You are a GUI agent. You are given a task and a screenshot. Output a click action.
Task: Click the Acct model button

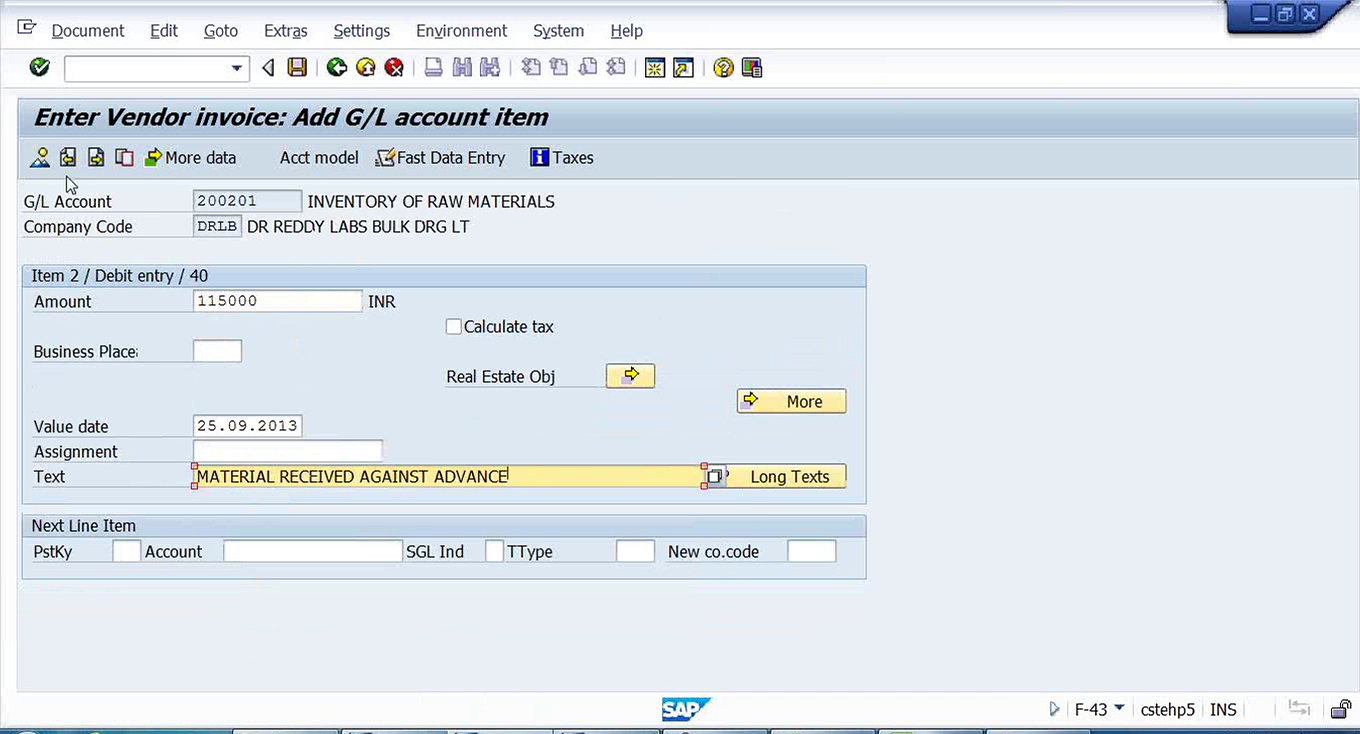tap(319, 157)
